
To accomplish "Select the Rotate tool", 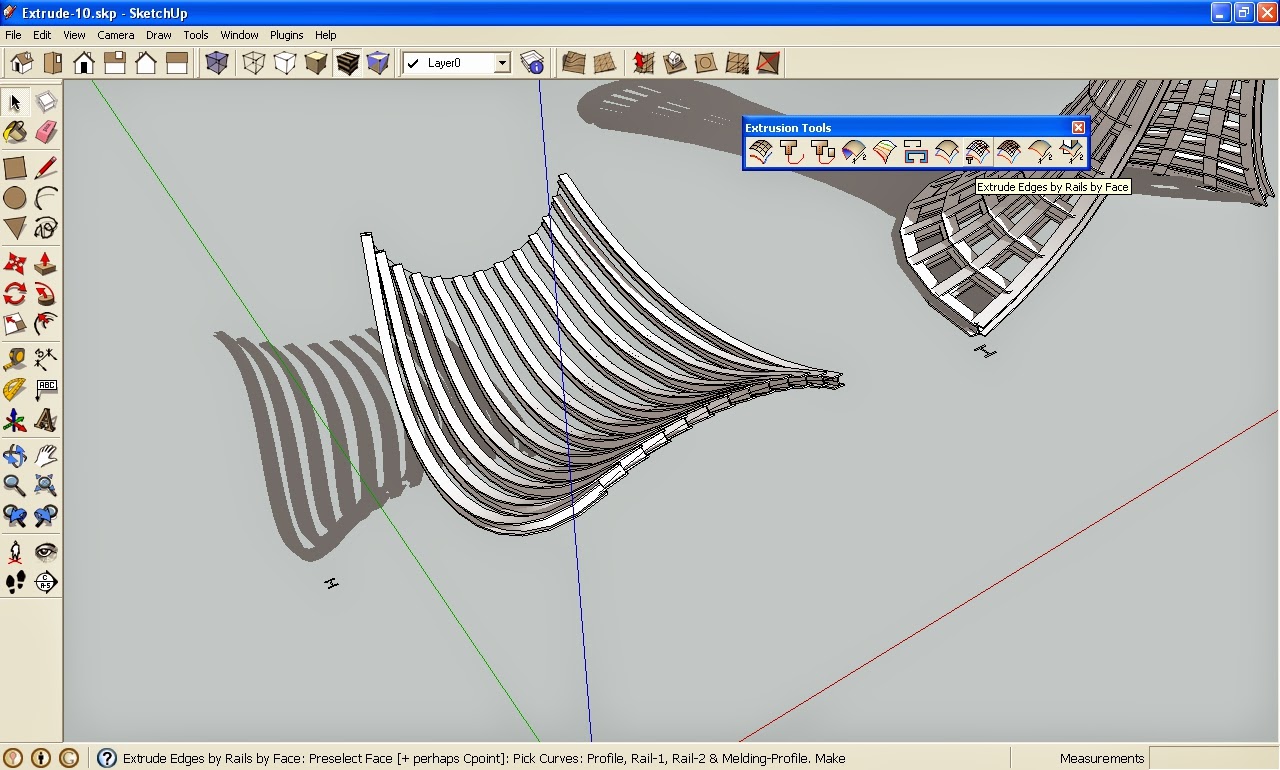I will pos(15,294).
